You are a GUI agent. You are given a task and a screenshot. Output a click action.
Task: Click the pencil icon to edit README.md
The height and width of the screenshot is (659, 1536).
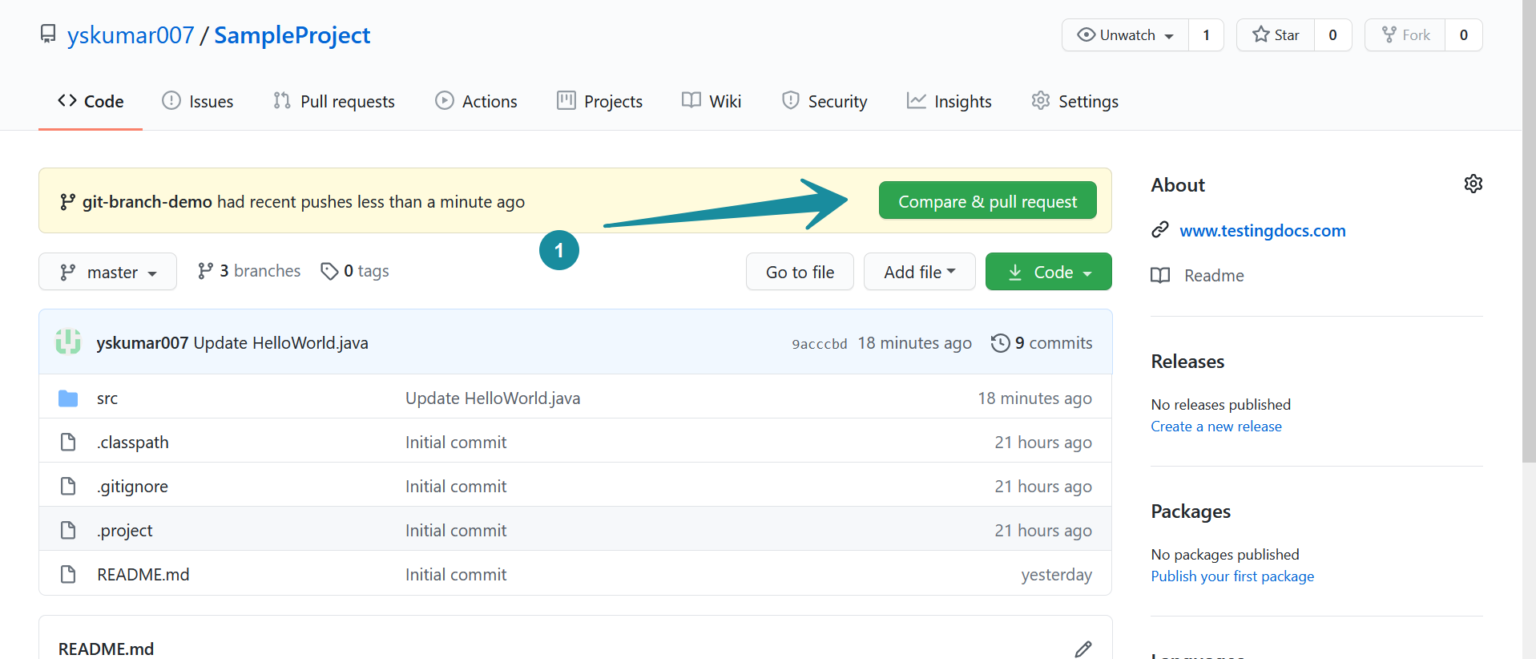[x=1084, y=648]
